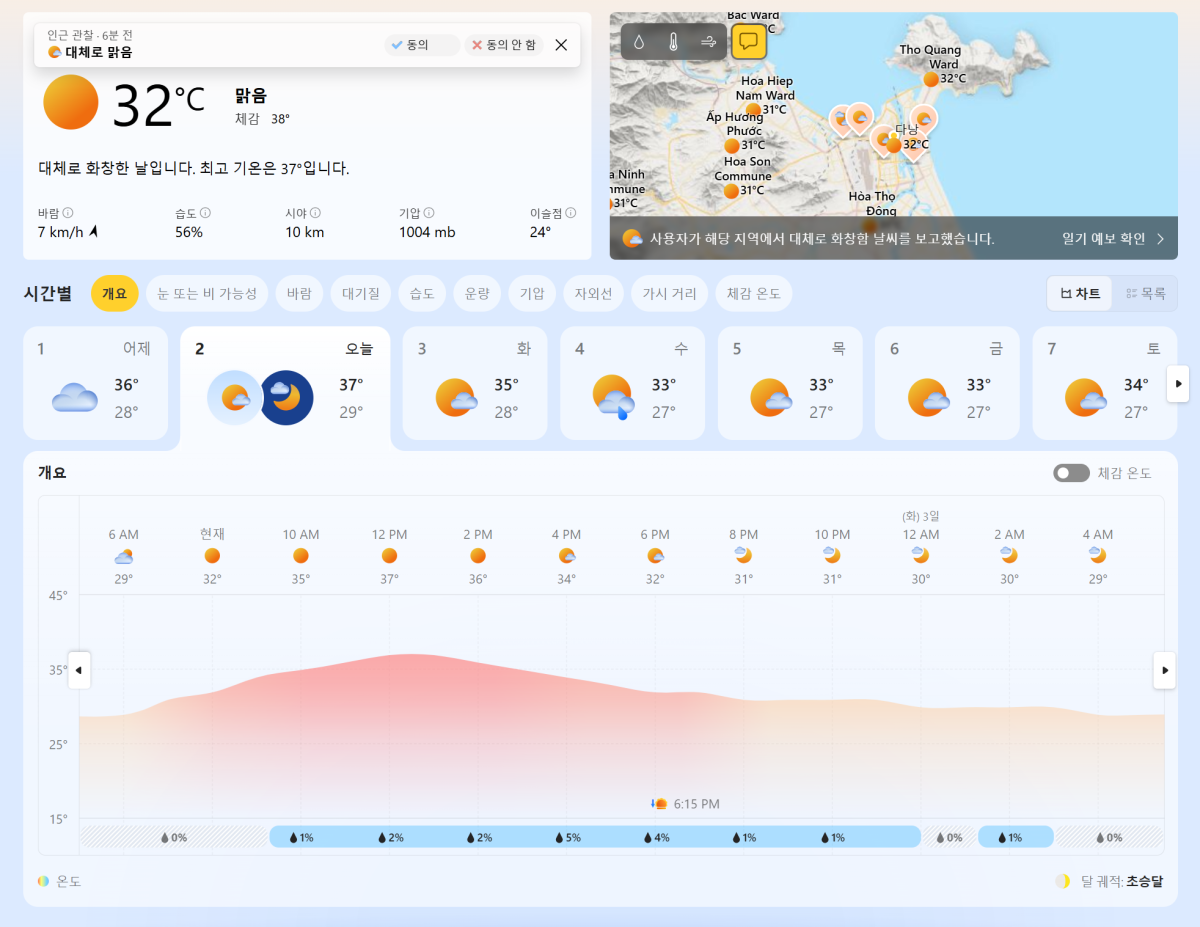Open info icon next to 기압
Viewport: 1200px width, 927px height.
point(429,213)
